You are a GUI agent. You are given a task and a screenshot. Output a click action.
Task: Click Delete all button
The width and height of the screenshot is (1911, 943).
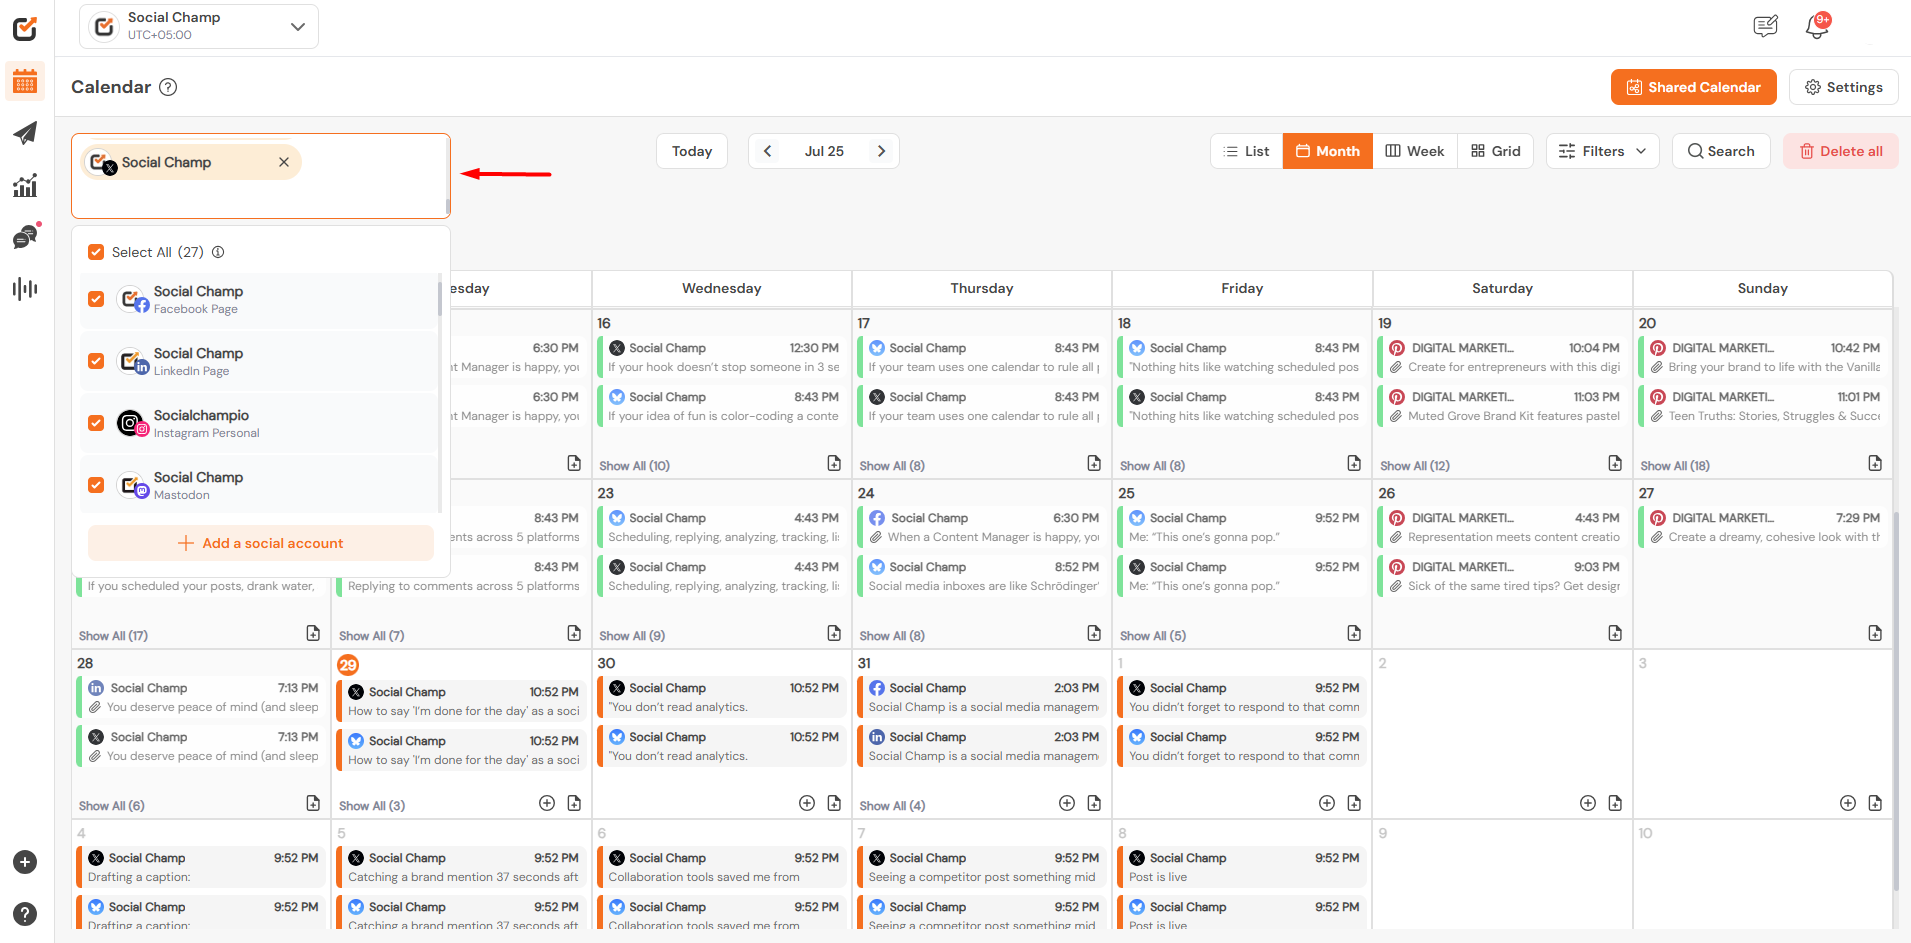point(1841,151)
